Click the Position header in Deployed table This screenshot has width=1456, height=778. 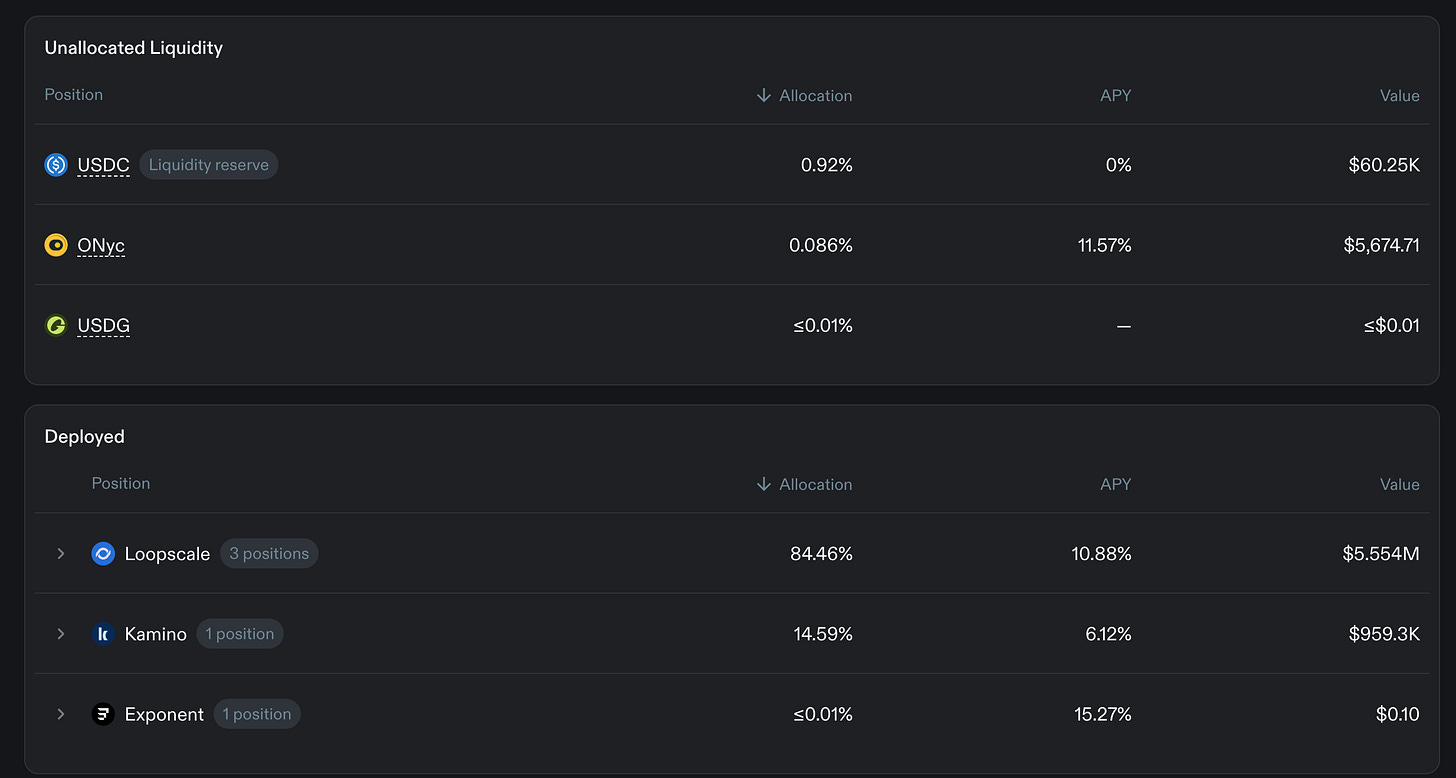pyautogui.click(x=121, y=483)
